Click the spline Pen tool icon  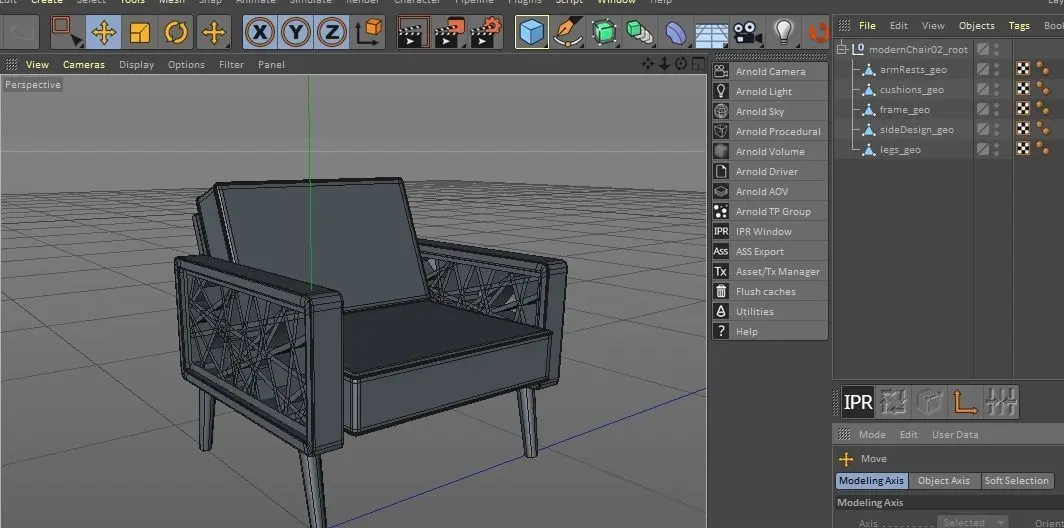point(568,32)
